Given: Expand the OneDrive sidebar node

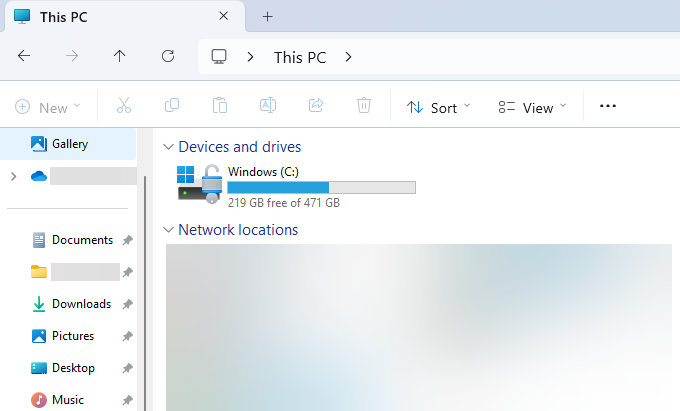Looking at the screenshot, I should (13, 176).
